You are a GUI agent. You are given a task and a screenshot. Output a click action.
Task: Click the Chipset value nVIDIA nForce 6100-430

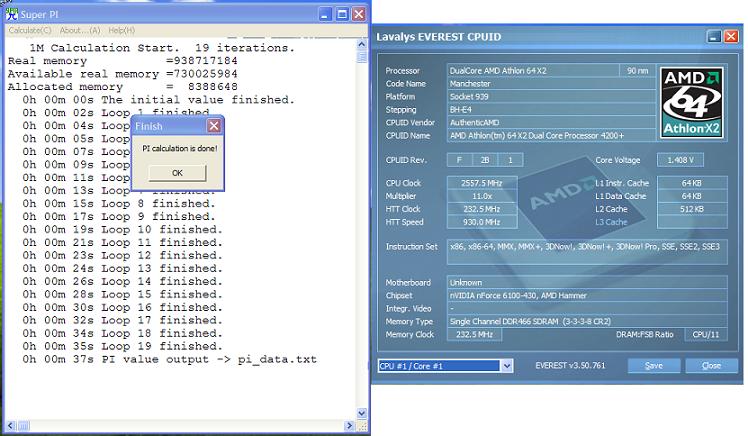pyautogui.click(x=587, y=295)
